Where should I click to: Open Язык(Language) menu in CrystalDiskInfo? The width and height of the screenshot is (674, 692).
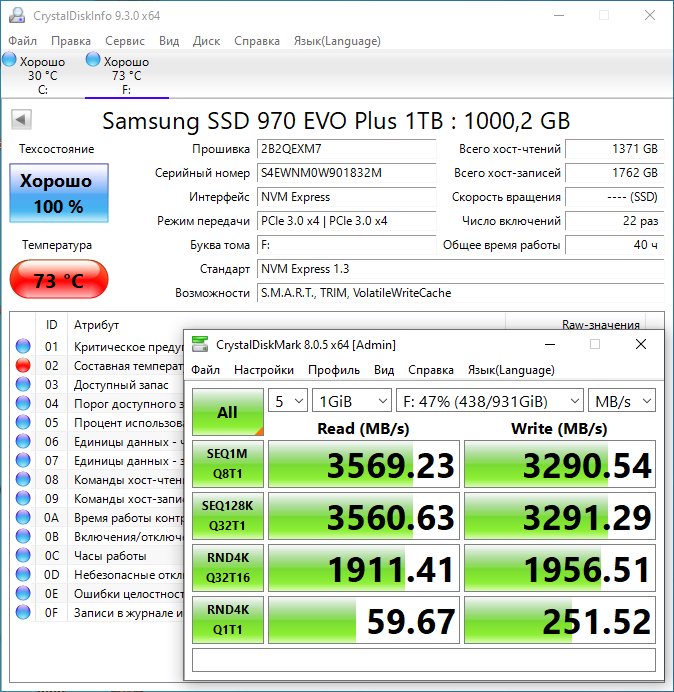(337, 41)
